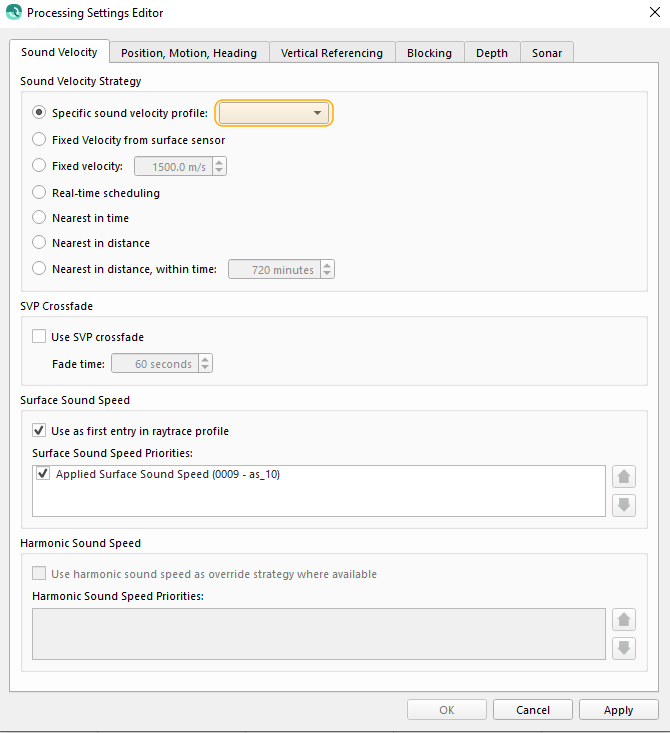
Task: Click harmonic sound speed down arrow
Action: 623,648
